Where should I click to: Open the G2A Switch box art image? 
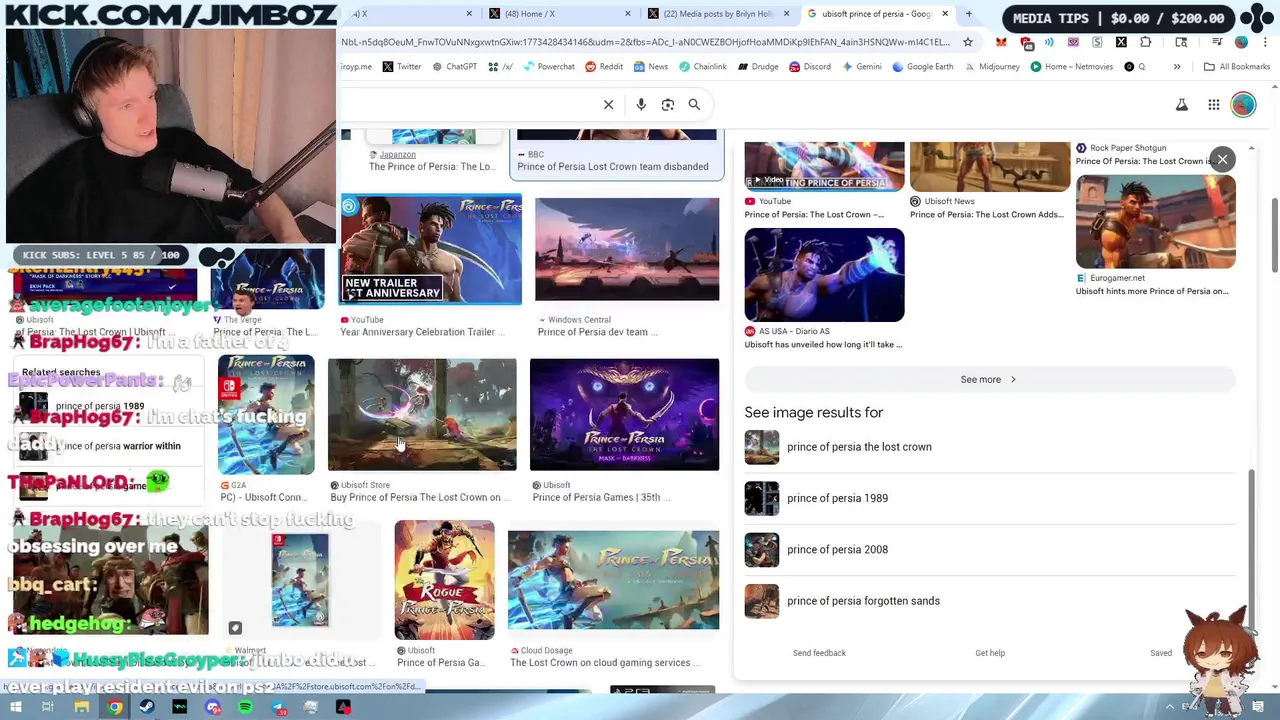click(266, 414)
